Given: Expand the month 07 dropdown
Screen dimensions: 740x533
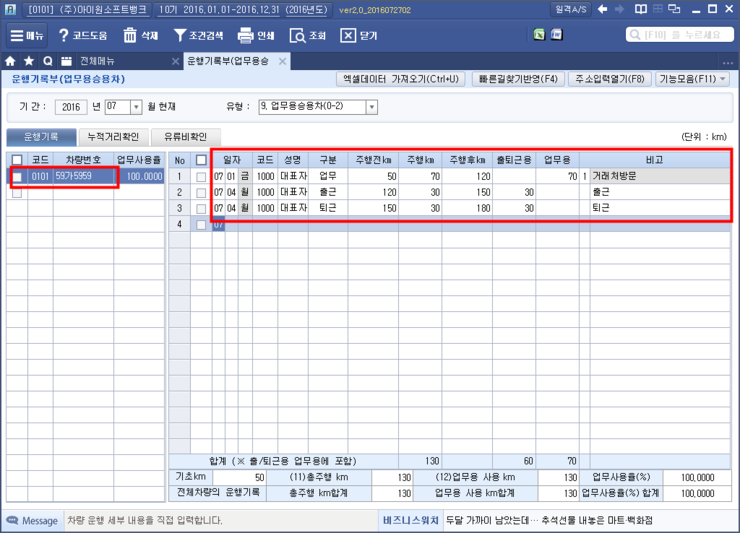Looking at the screenshot, I should [x=136, y=106].
